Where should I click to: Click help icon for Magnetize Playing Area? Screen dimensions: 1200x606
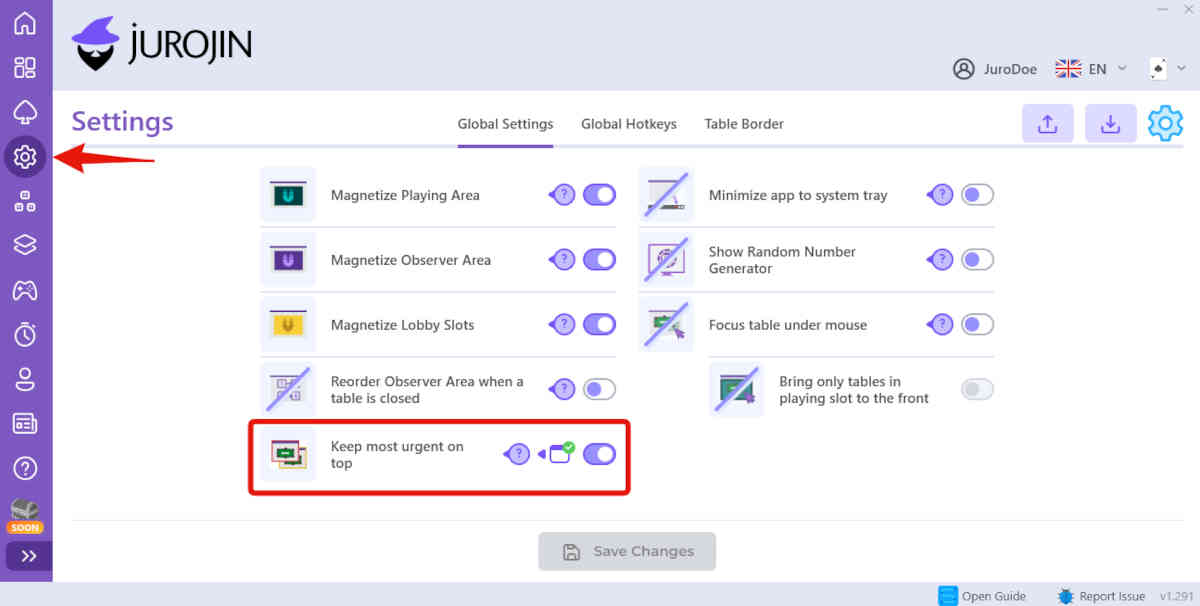563,195
